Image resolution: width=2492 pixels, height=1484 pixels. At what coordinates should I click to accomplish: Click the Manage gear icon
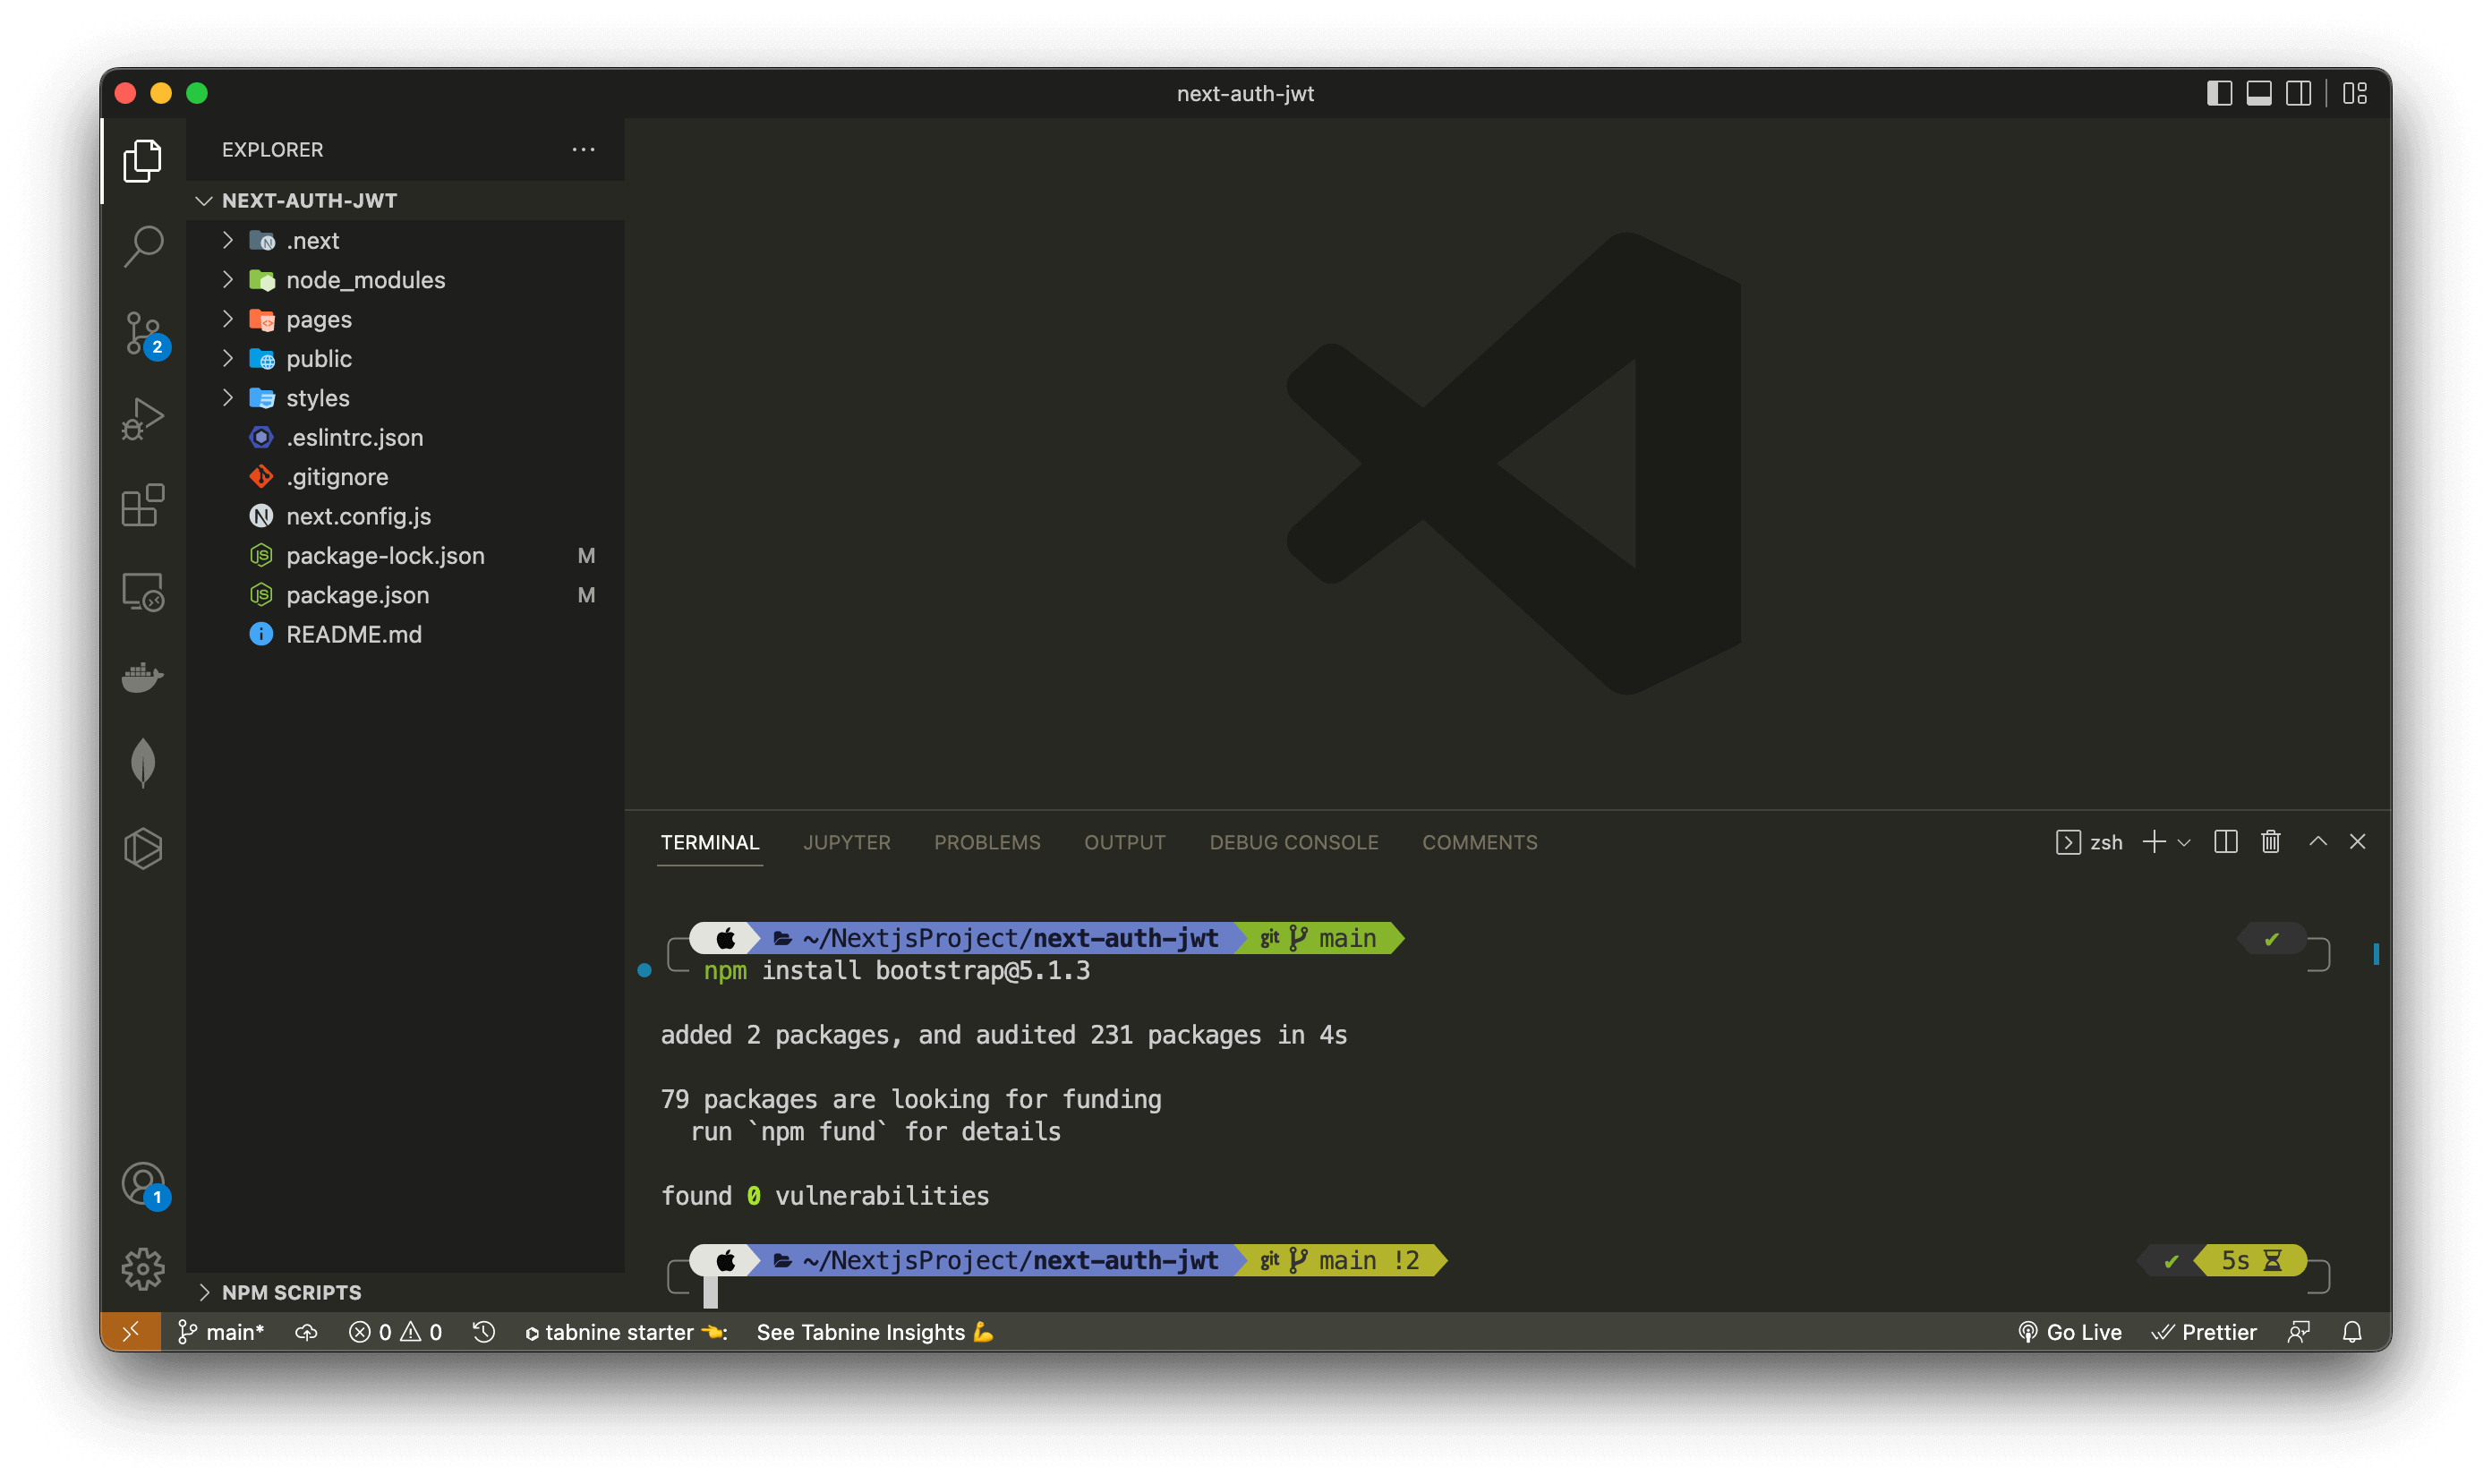[143, 1269]
